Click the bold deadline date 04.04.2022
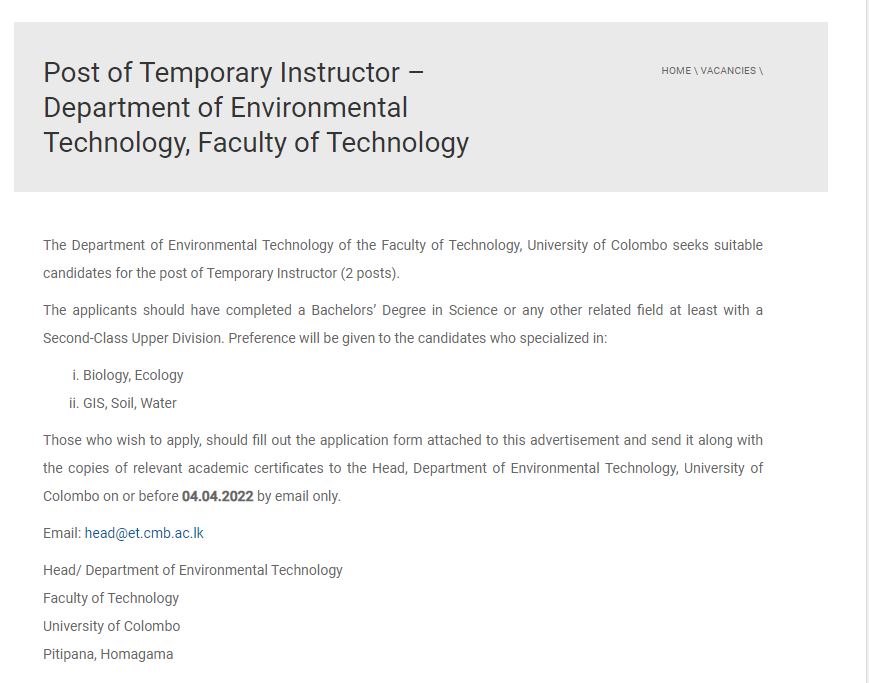 [x=217, y=496]
